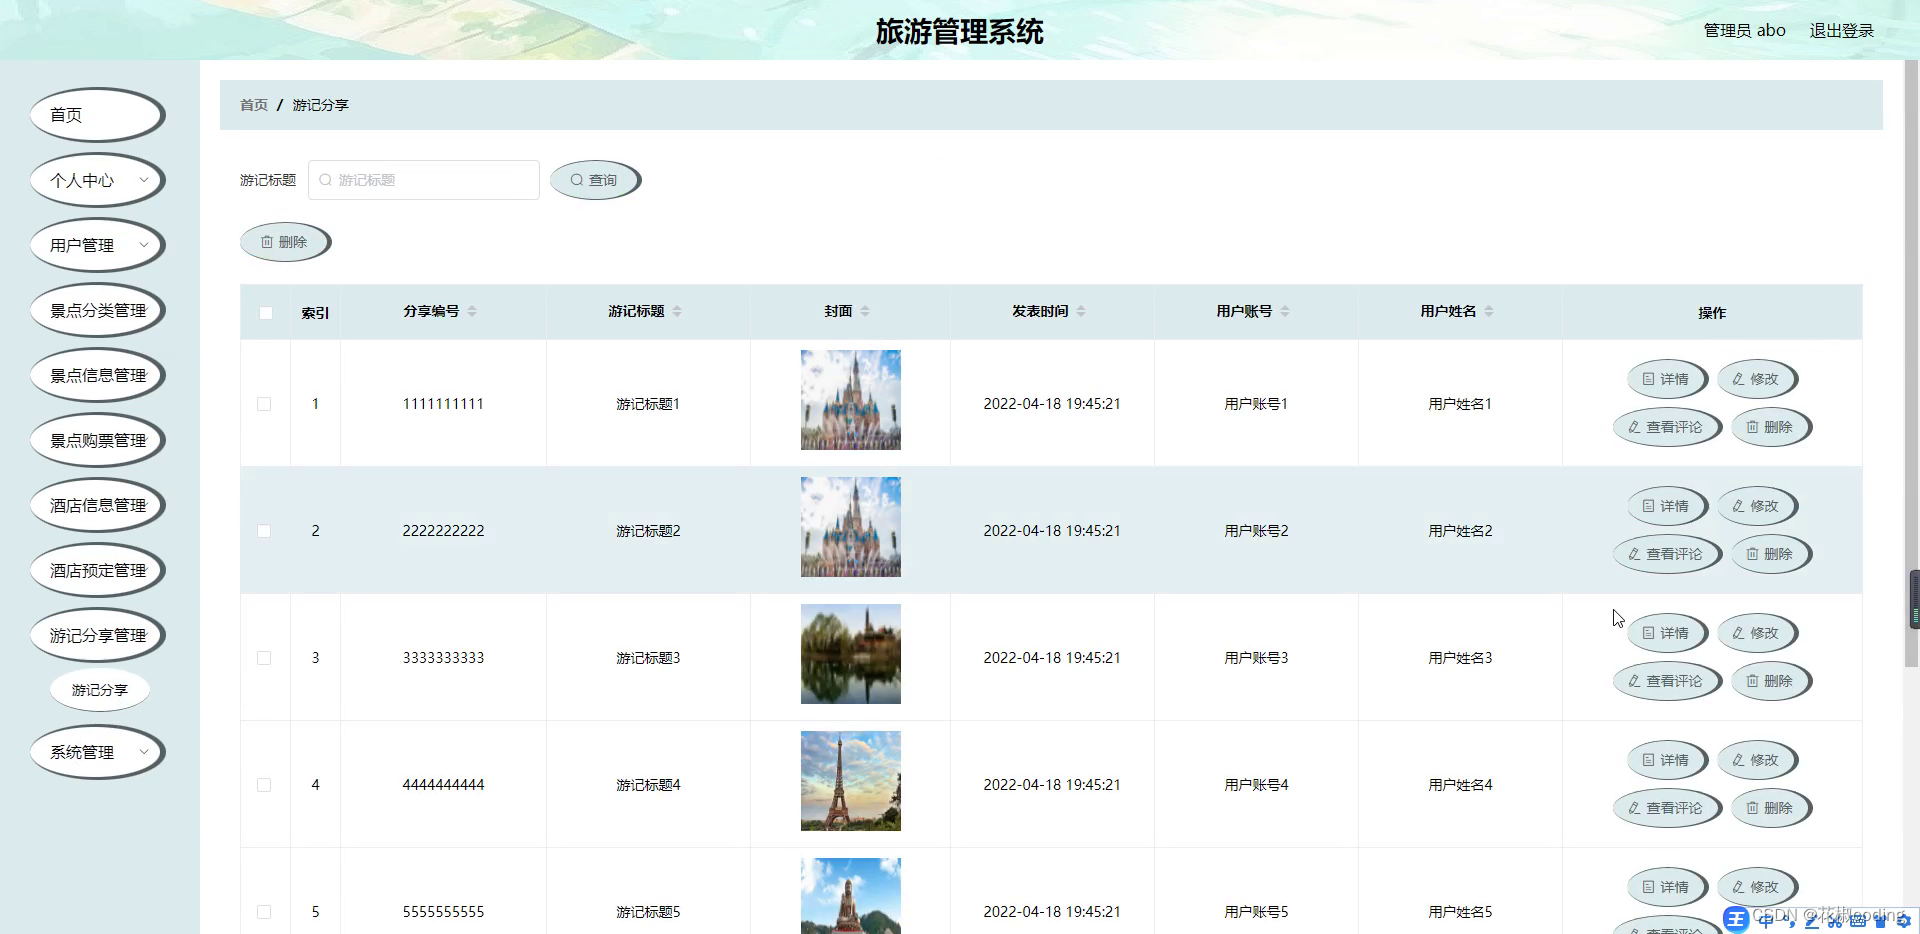The image size is (1920, 934).
Task: Click the sort arrows on 分享编号 column
Action: [x=473, y=311]
